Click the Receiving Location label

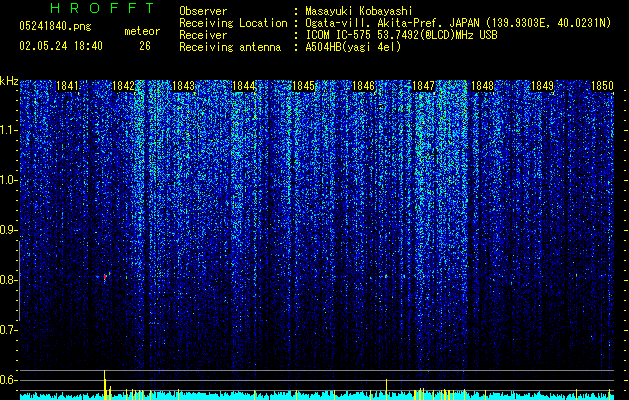click(233, 23)
